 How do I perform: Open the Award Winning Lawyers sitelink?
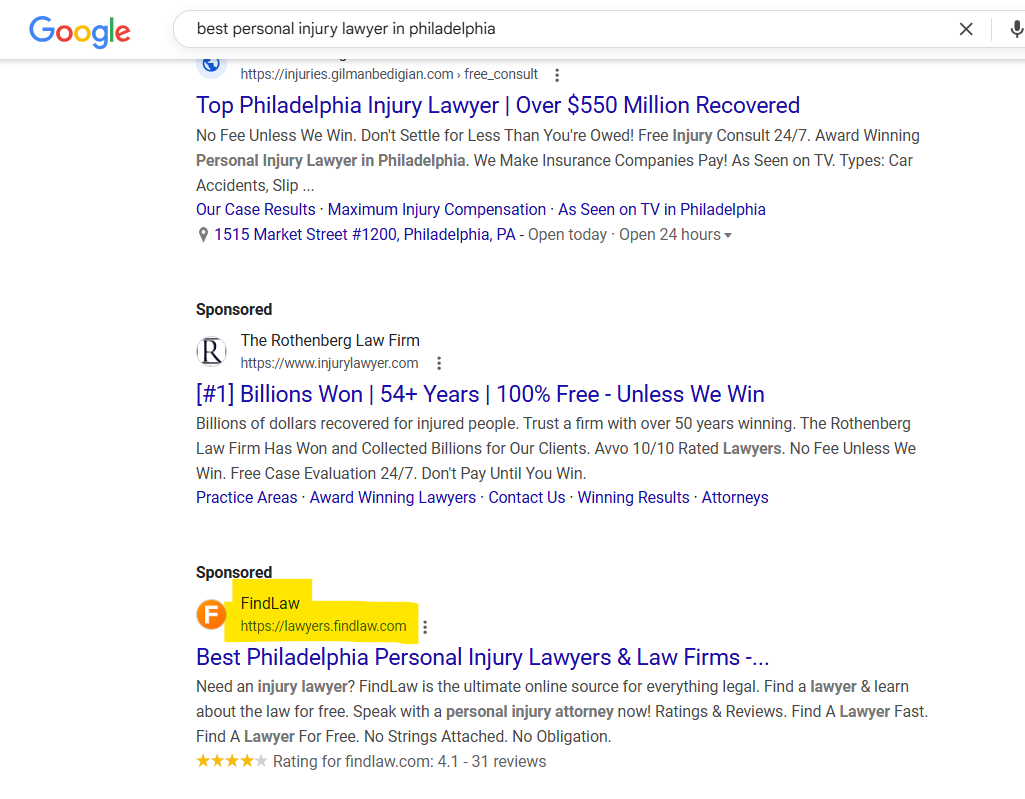point(392,498)
